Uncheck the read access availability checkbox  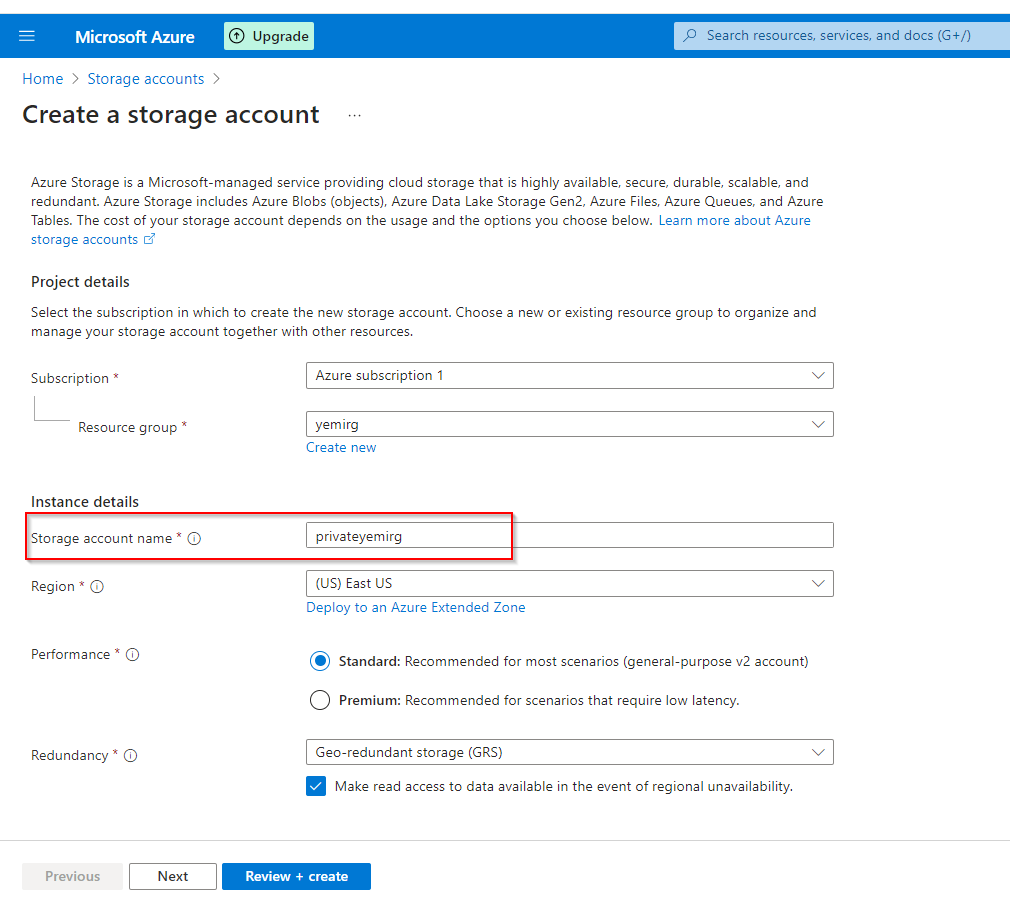click(316, 786)
